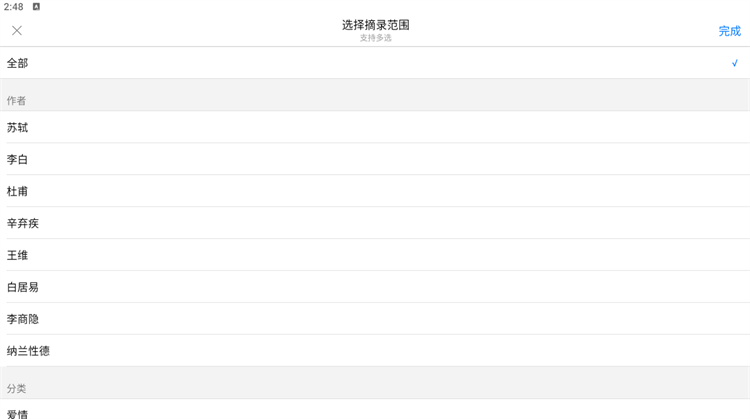Select author 王维
750x419 pixels.
(x=375, y=255)
